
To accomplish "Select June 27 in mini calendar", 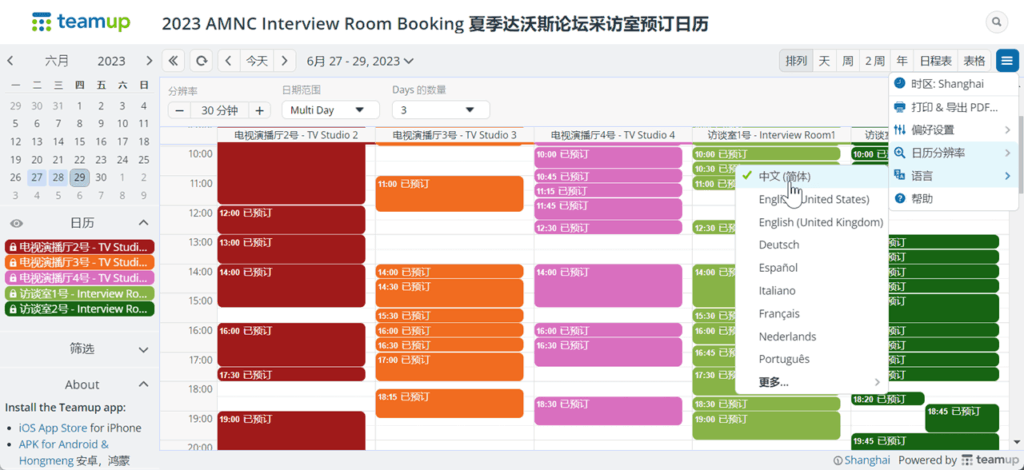I will (x=37, y=178).
